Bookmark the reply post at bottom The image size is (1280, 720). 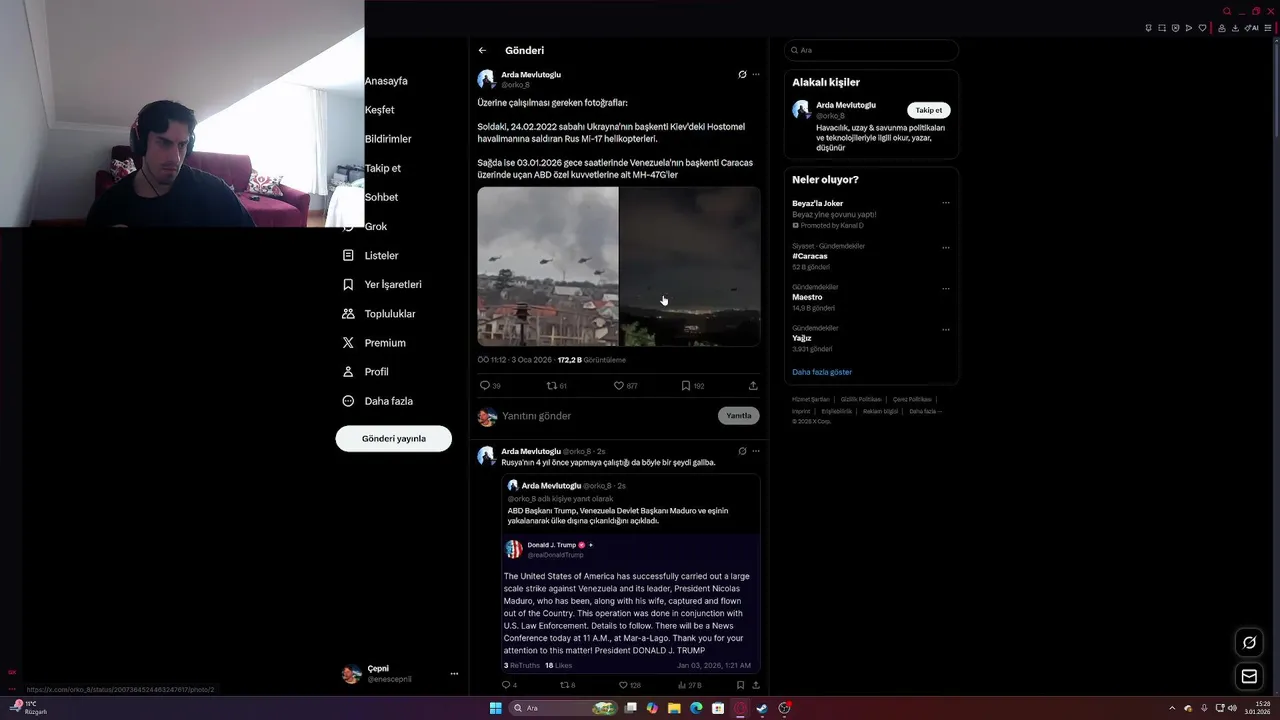click(x=740, y=685)
